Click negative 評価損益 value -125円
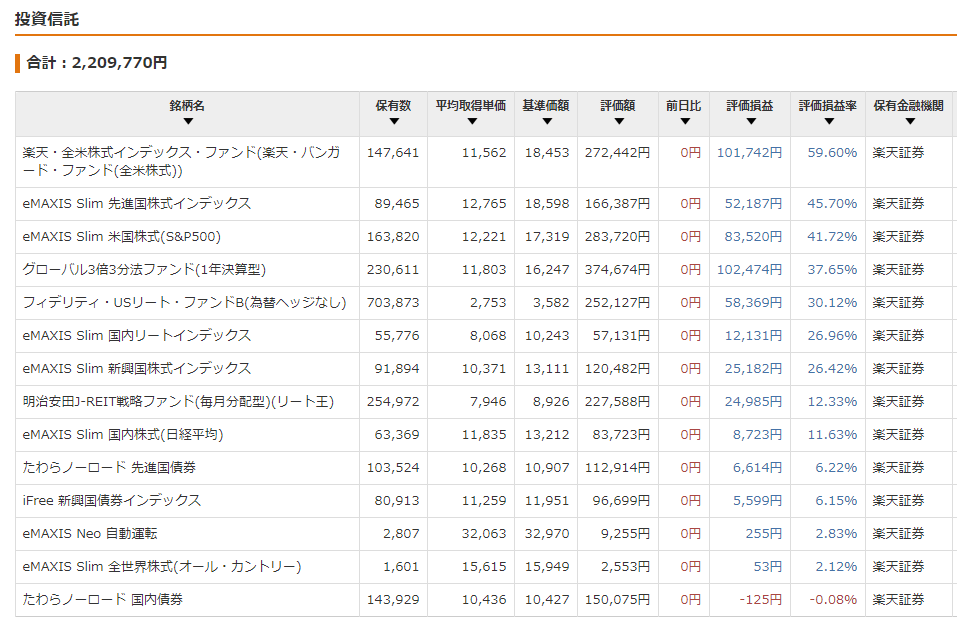957x643 pixels. click(760, 599)
